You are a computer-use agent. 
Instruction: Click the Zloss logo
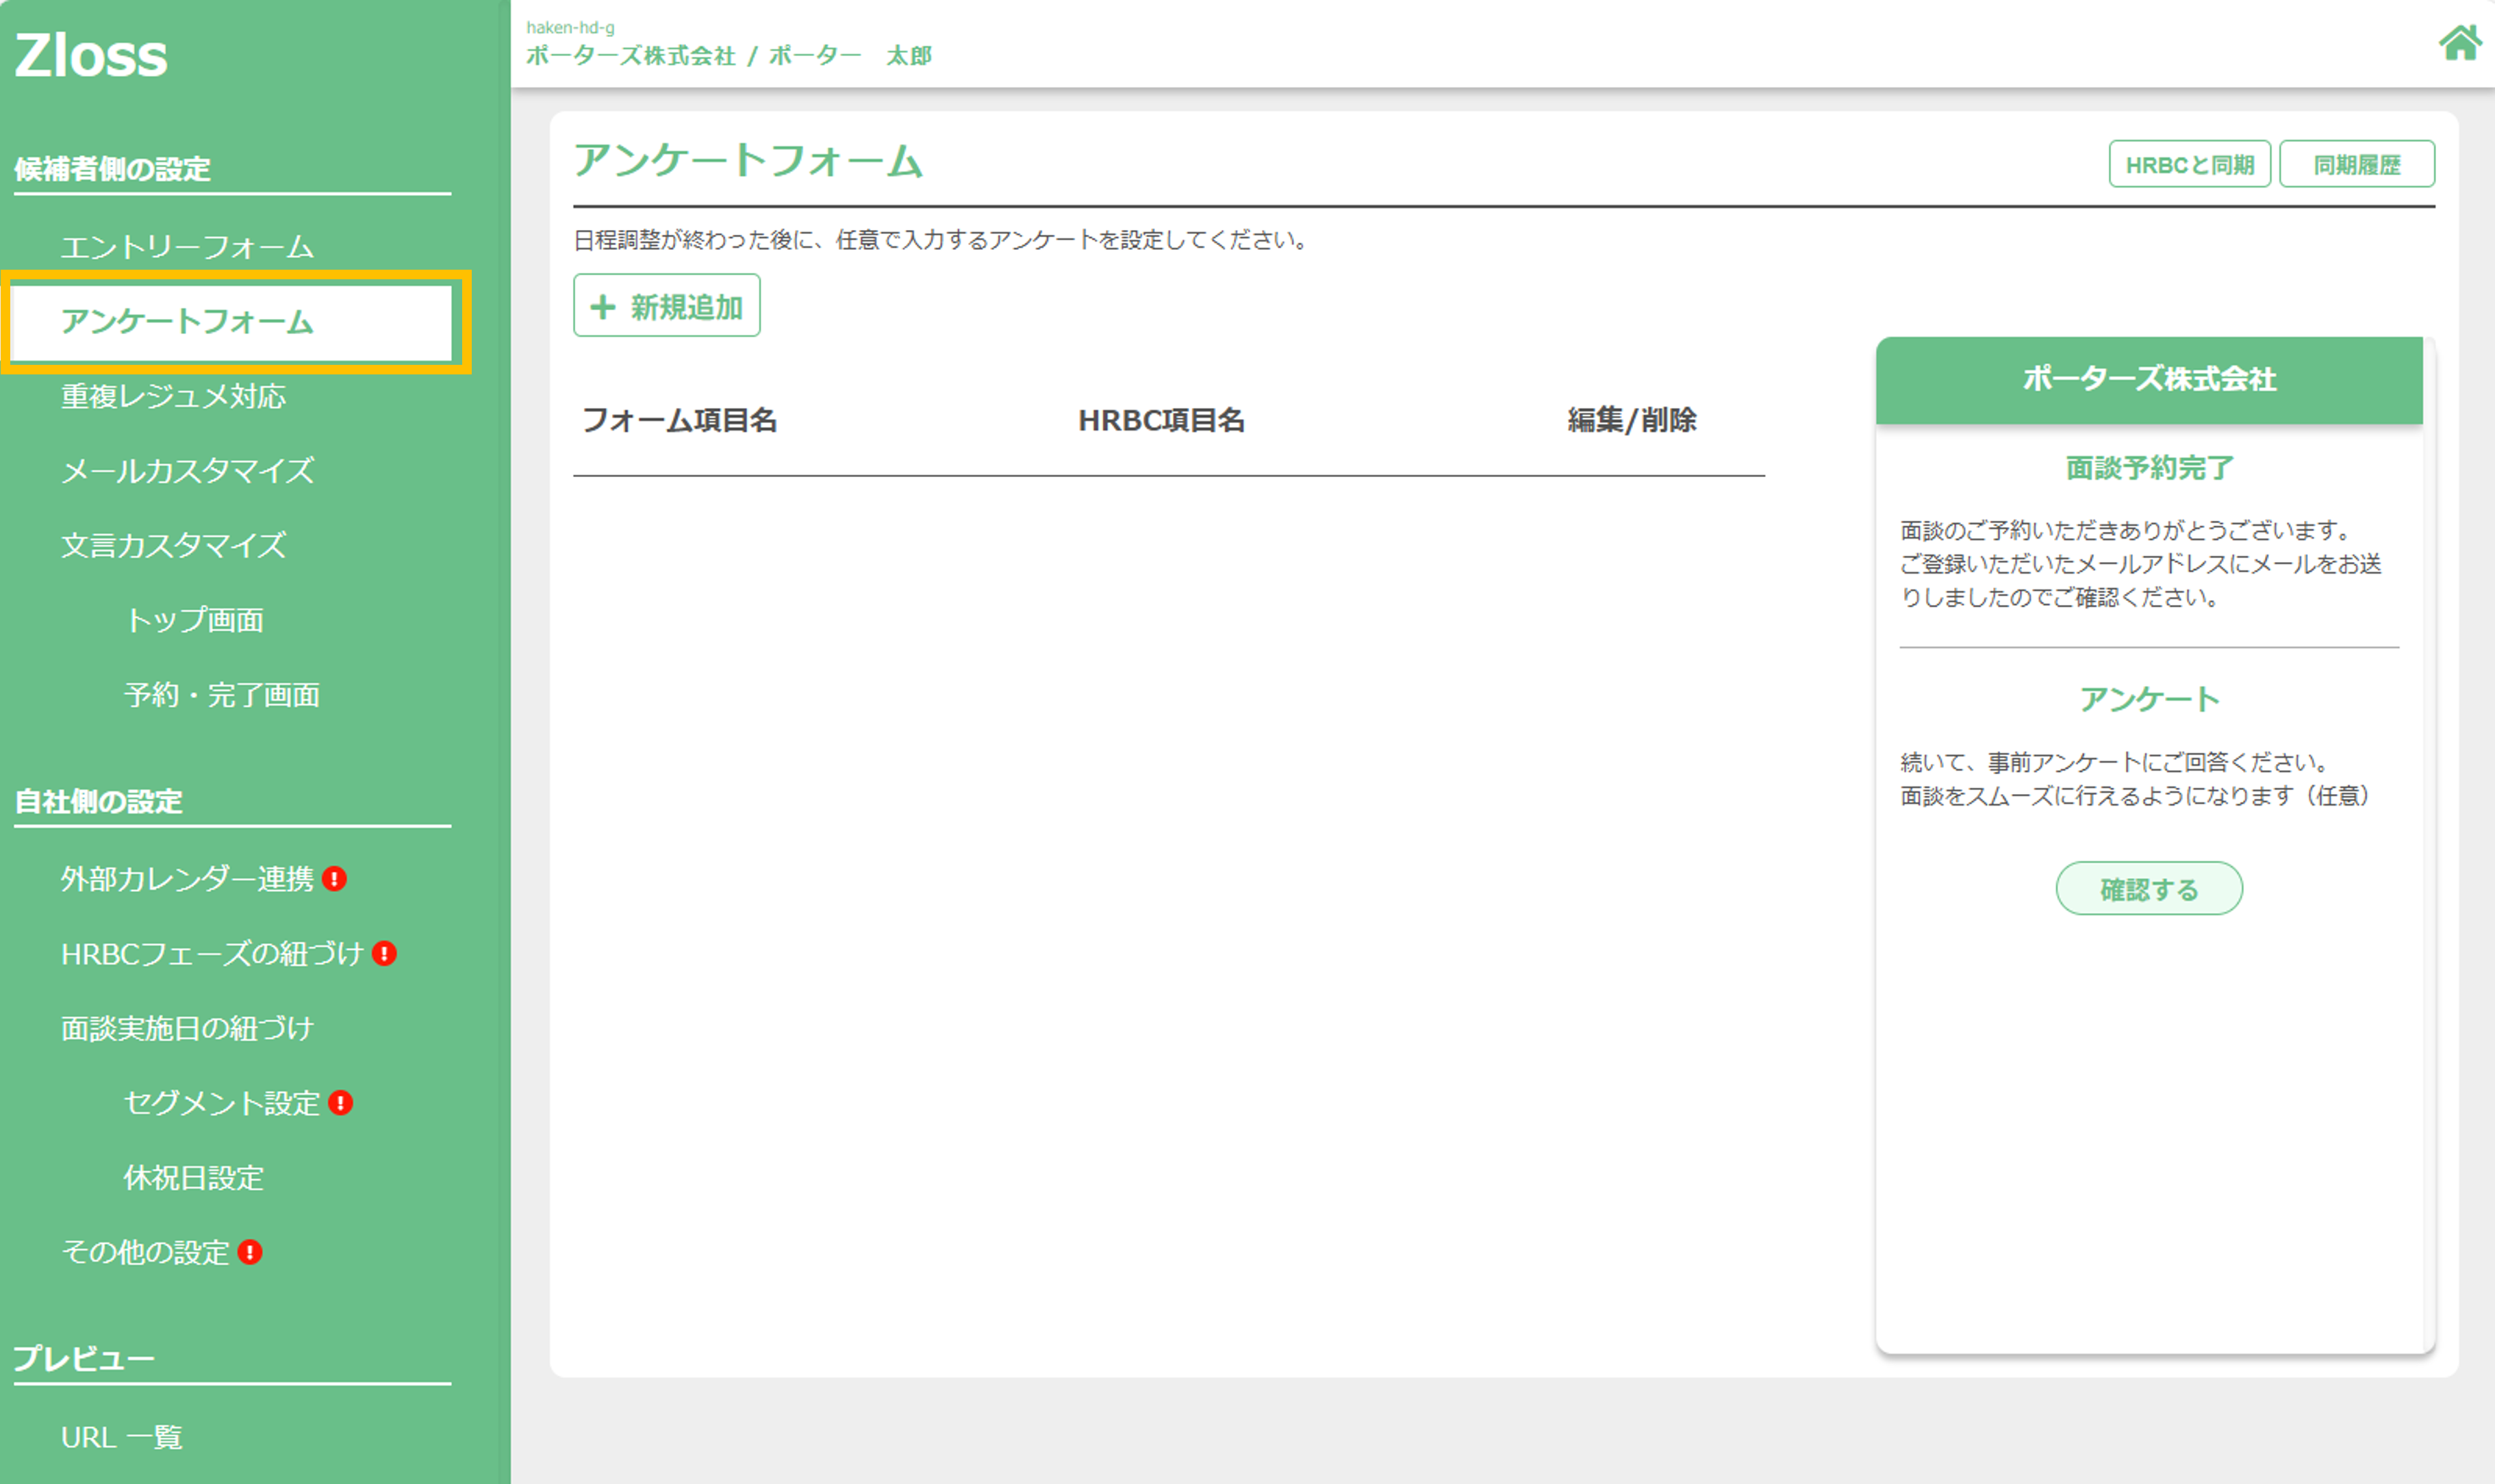[91, 55]
